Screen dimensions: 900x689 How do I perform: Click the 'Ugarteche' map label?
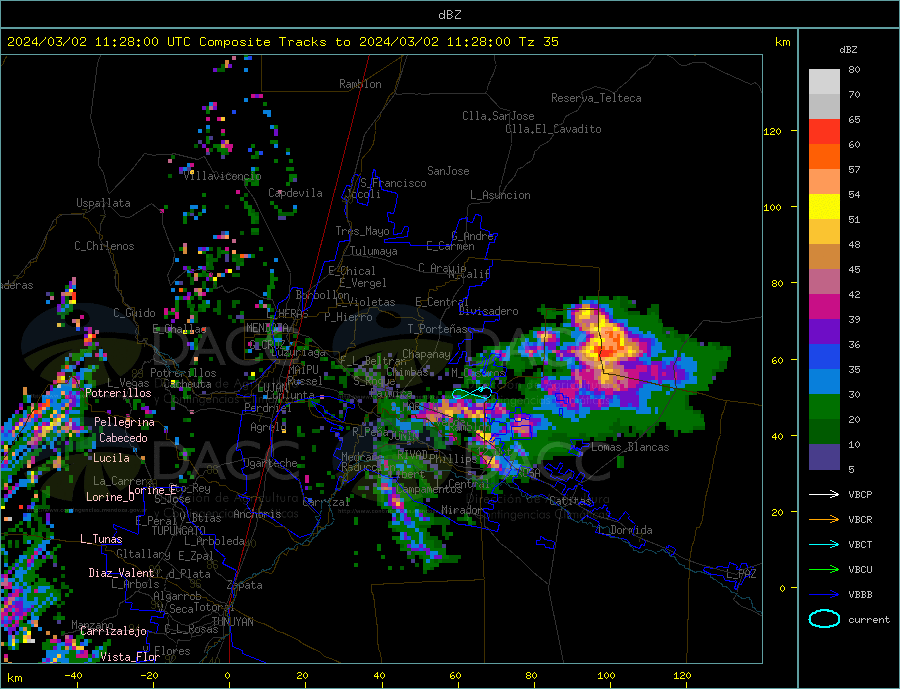(x=270, y=463)
